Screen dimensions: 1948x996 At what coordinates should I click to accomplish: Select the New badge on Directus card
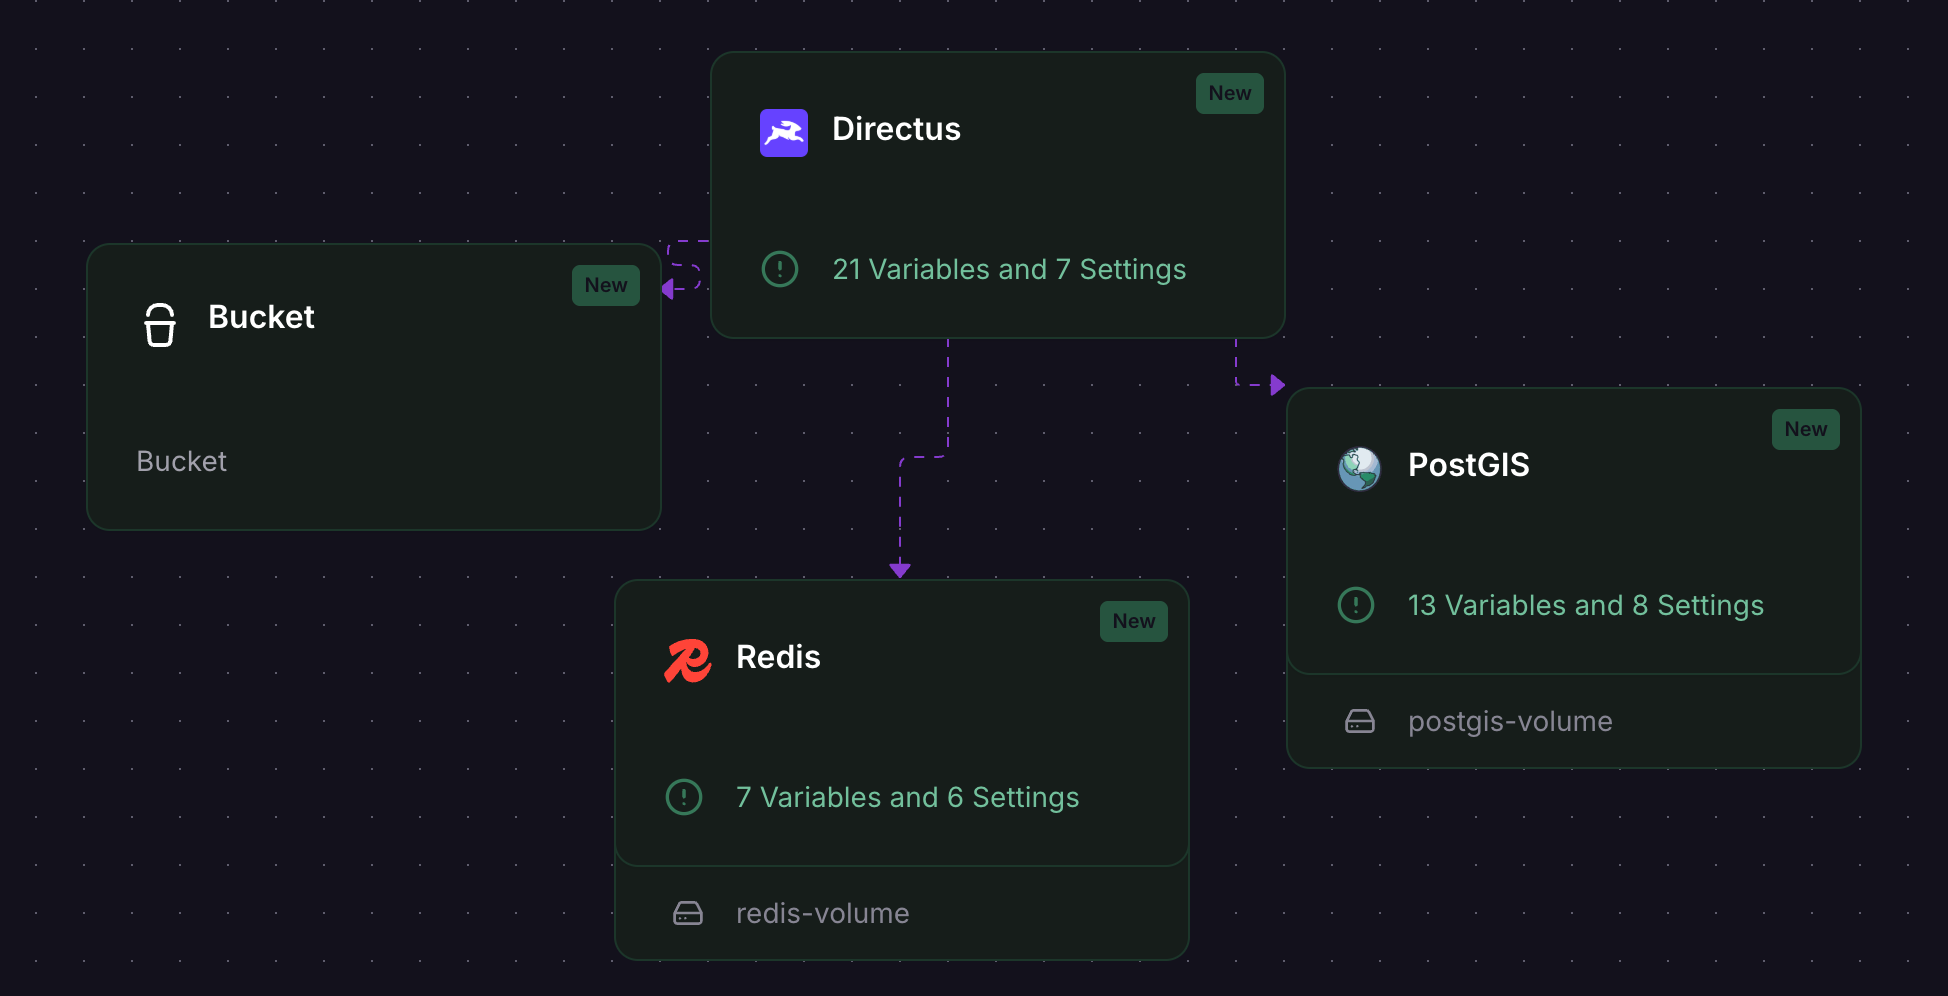[1230, 93]
